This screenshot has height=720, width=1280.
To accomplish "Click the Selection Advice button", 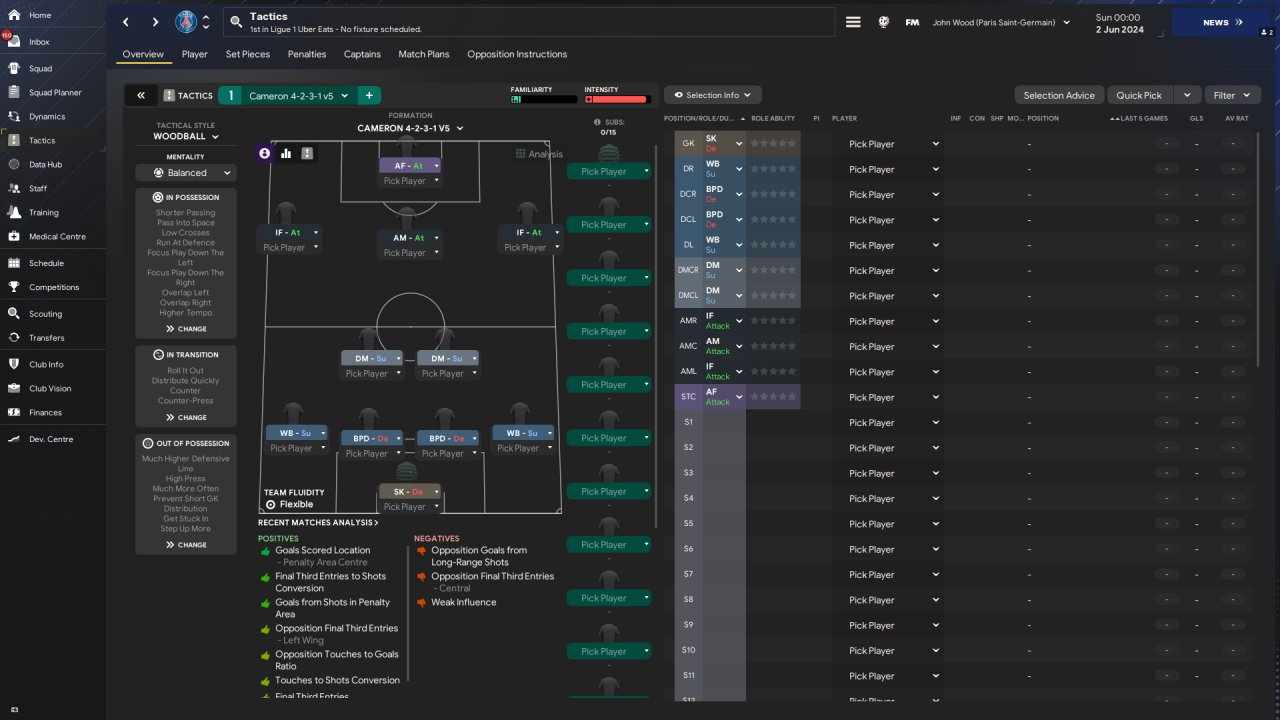I will click(1058, 95).
